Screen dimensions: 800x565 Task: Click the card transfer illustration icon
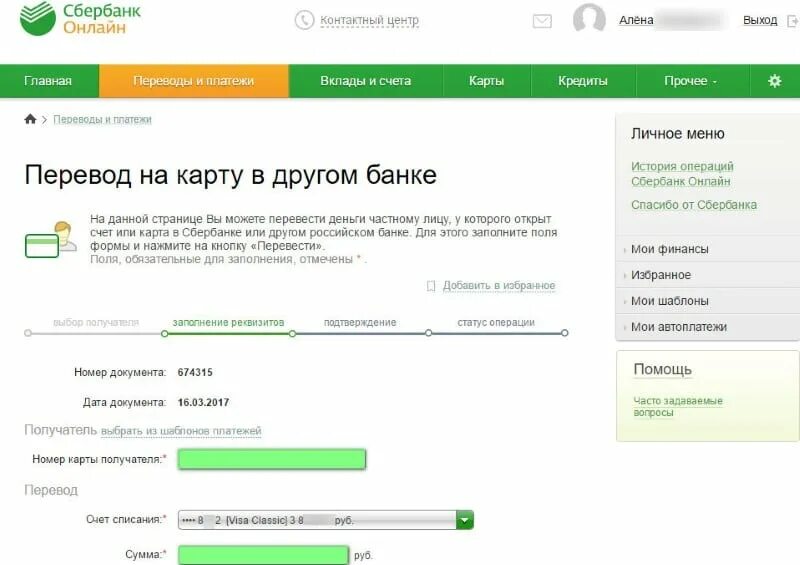(x=51, y=239)
